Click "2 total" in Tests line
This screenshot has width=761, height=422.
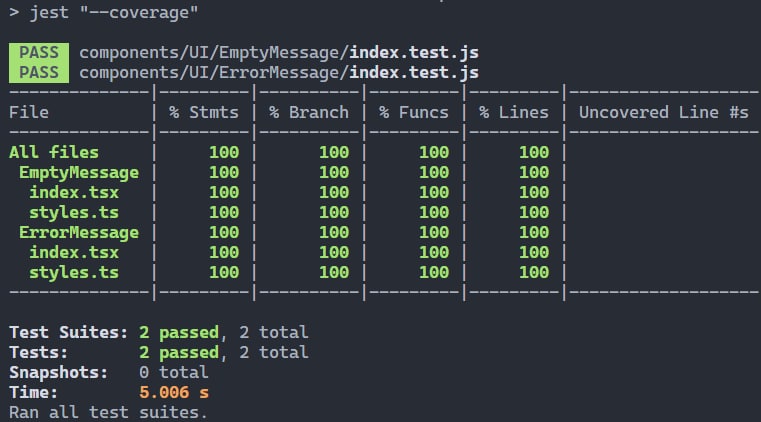[274, 353]
